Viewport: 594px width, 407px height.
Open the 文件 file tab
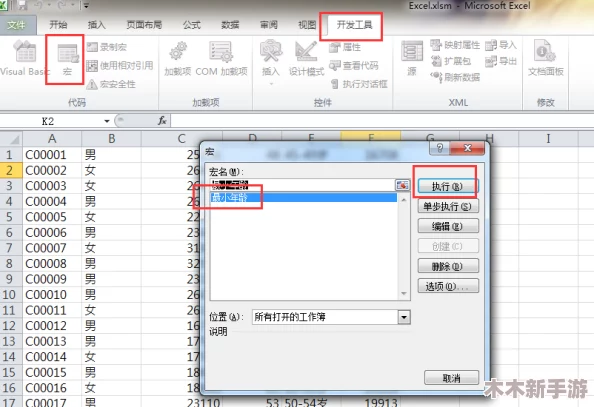[16, 25]
